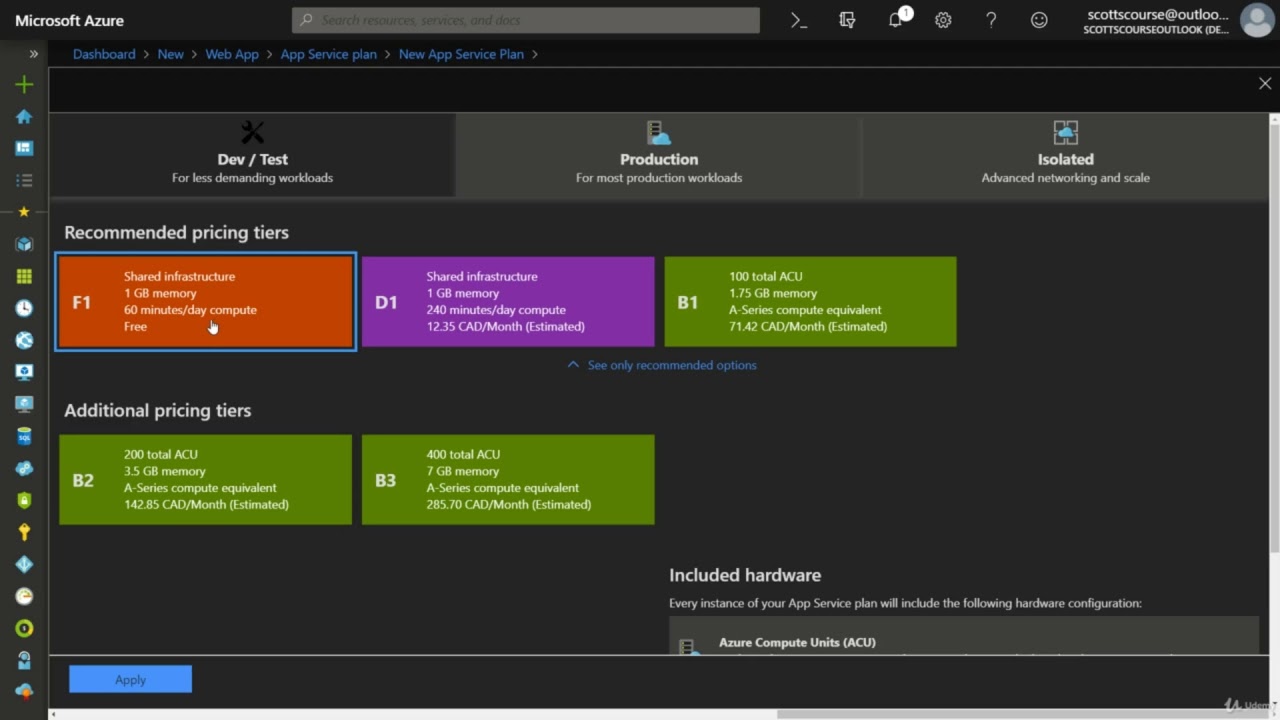The width and height of the screenshot is (1280, 720).
Task: Click the search resources input field
Action: [526, 20]
